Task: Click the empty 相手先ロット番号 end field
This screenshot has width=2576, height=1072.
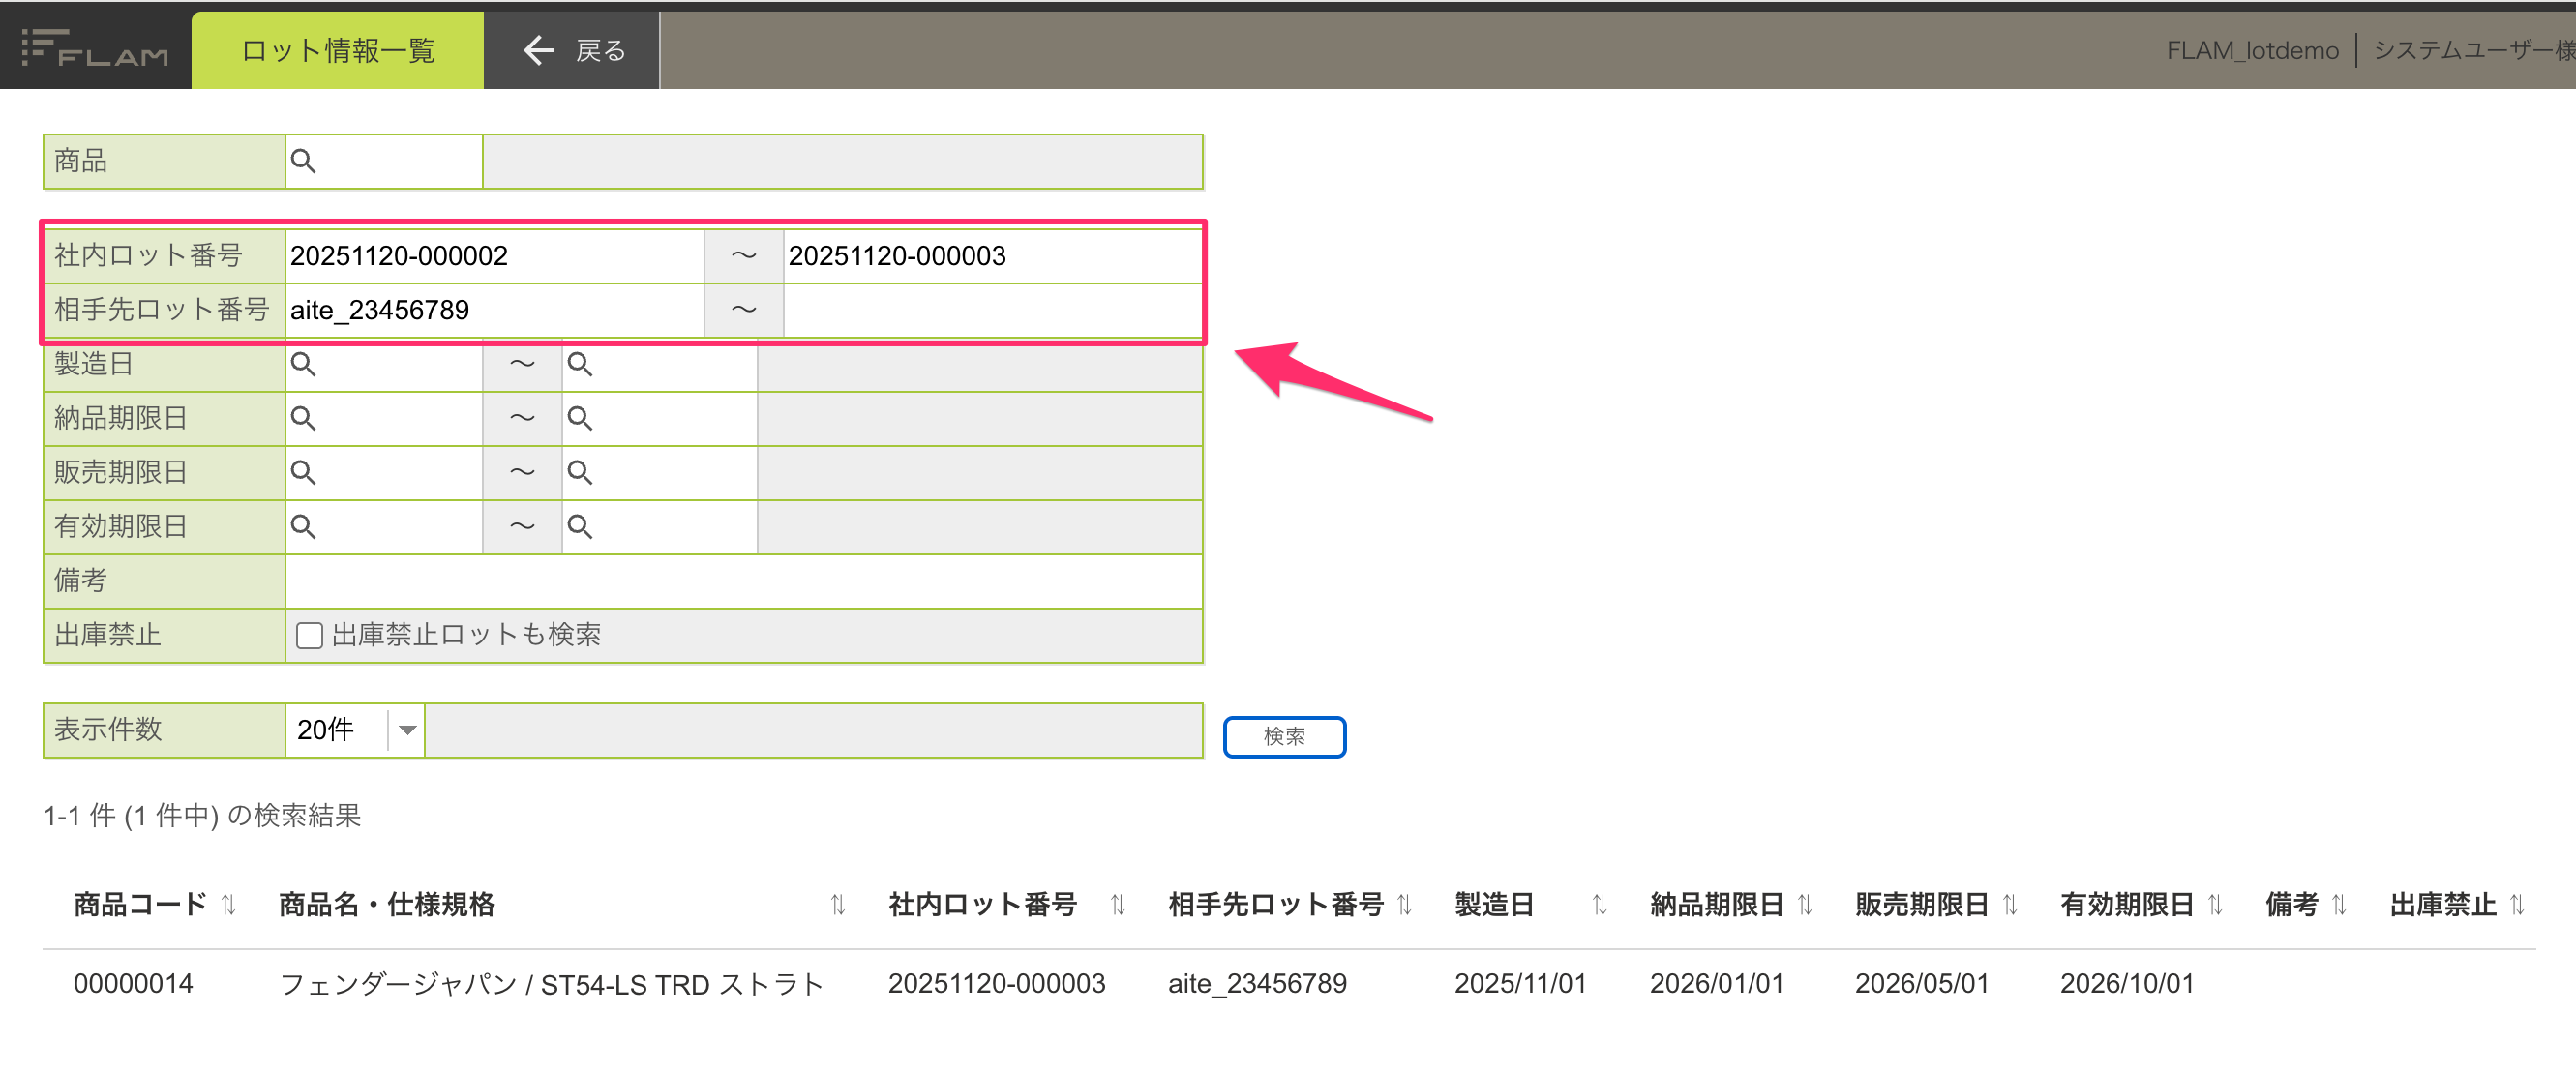Action: coord(992,310)
